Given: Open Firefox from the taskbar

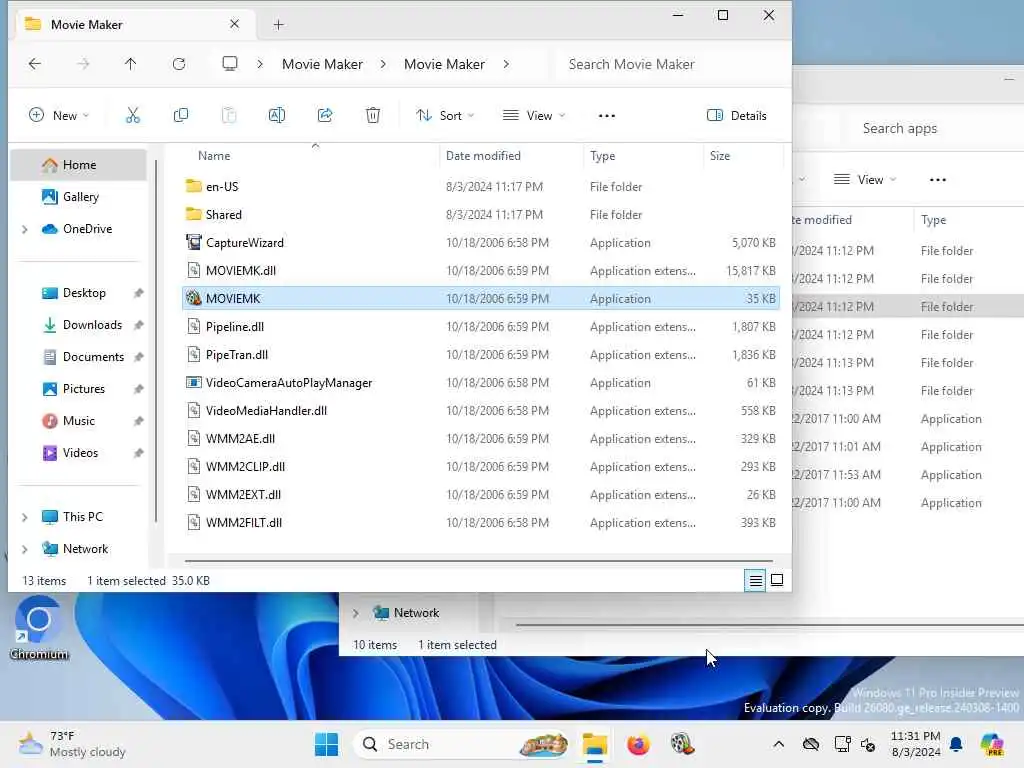Looking at the screenshot, I should pyautogui.click(x=638, y=744).
